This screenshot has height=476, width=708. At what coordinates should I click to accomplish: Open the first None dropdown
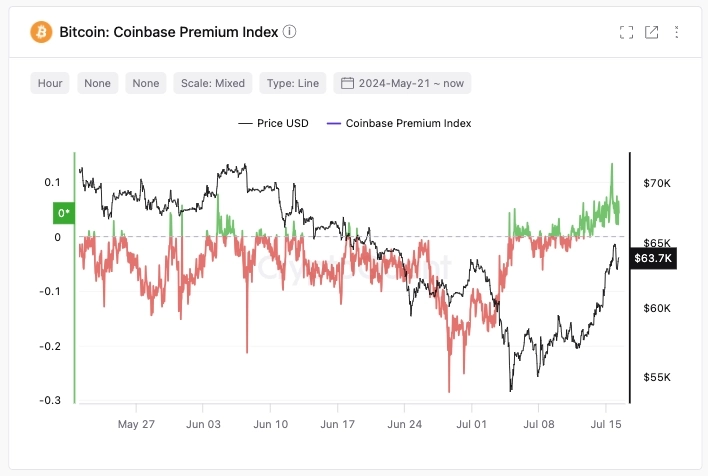click(98, 83)
